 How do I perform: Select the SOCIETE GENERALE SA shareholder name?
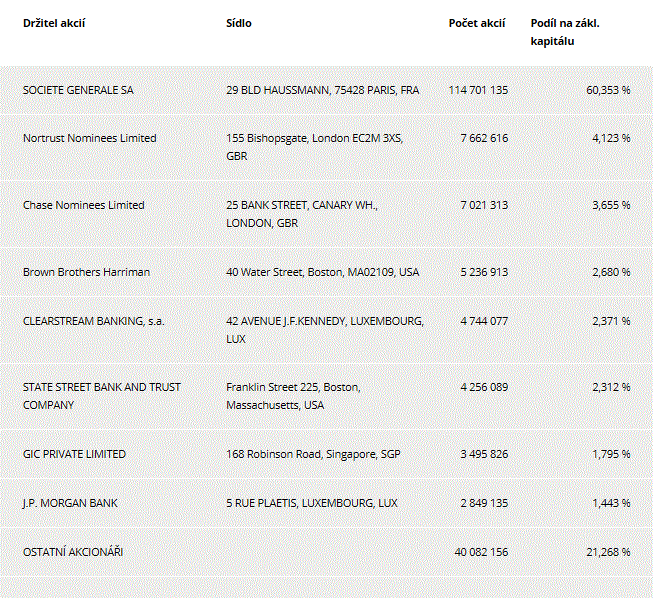pos(78,90)
